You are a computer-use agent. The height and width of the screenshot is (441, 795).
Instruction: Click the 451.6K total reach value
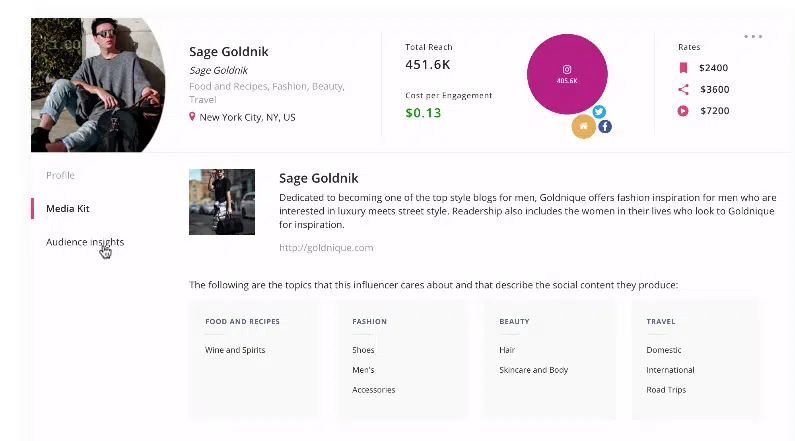pos(427,64)
